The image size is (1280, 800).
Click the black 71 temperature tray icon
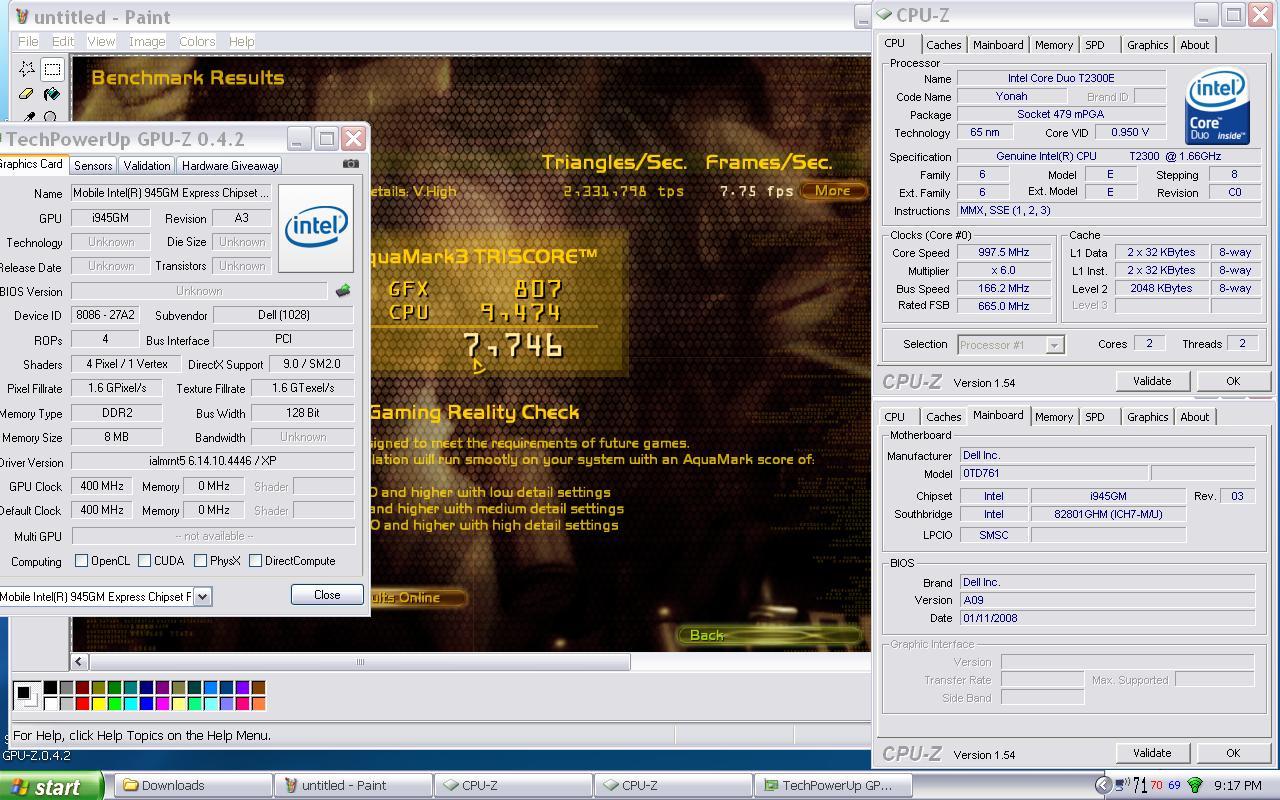1140,786
